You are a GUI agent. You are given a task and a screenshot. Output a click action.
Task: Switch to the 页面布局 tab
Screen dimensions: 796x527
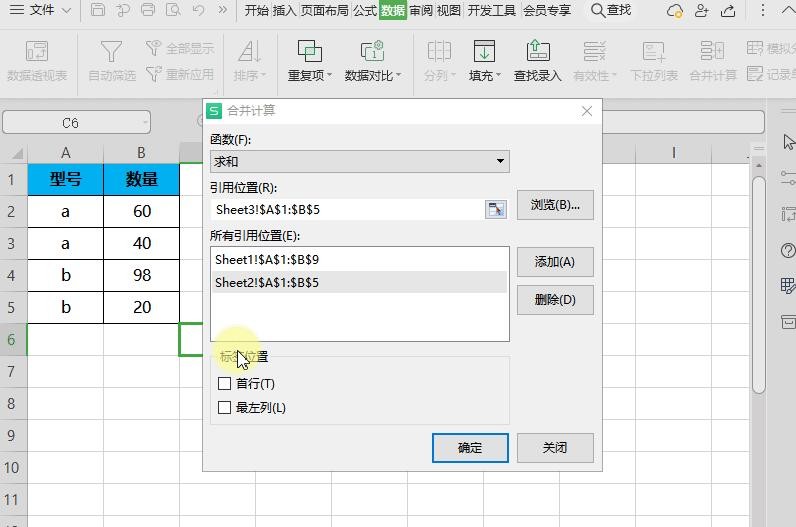tap(324, 10)
